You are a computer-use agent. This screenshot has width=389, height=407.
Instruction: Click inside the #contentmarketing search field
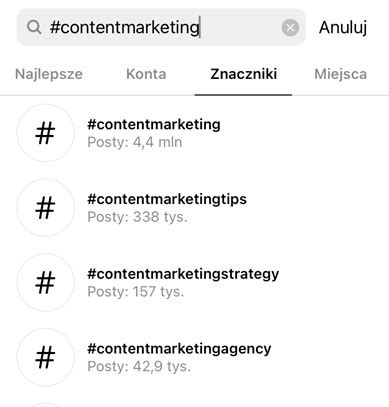click(161, 27)
